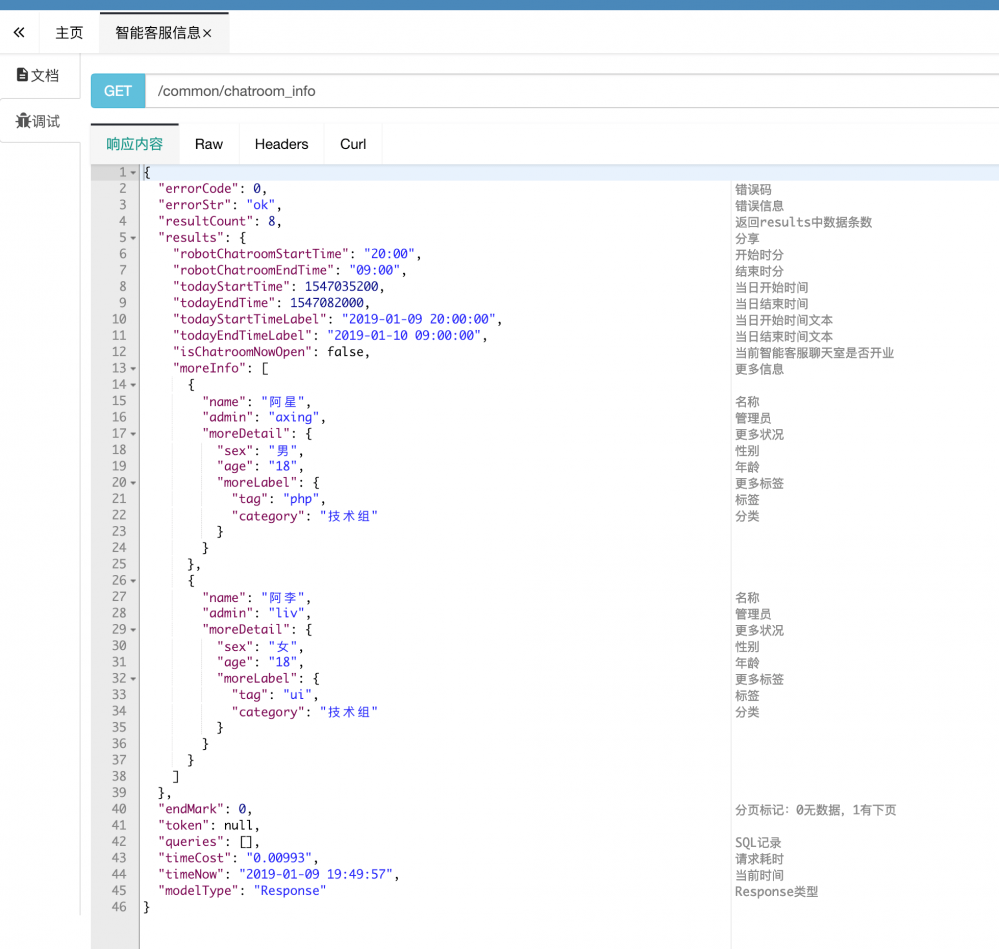This screenshot has width=999, height=949.
Task: Switch to the Headers tab
Action: 280,143
